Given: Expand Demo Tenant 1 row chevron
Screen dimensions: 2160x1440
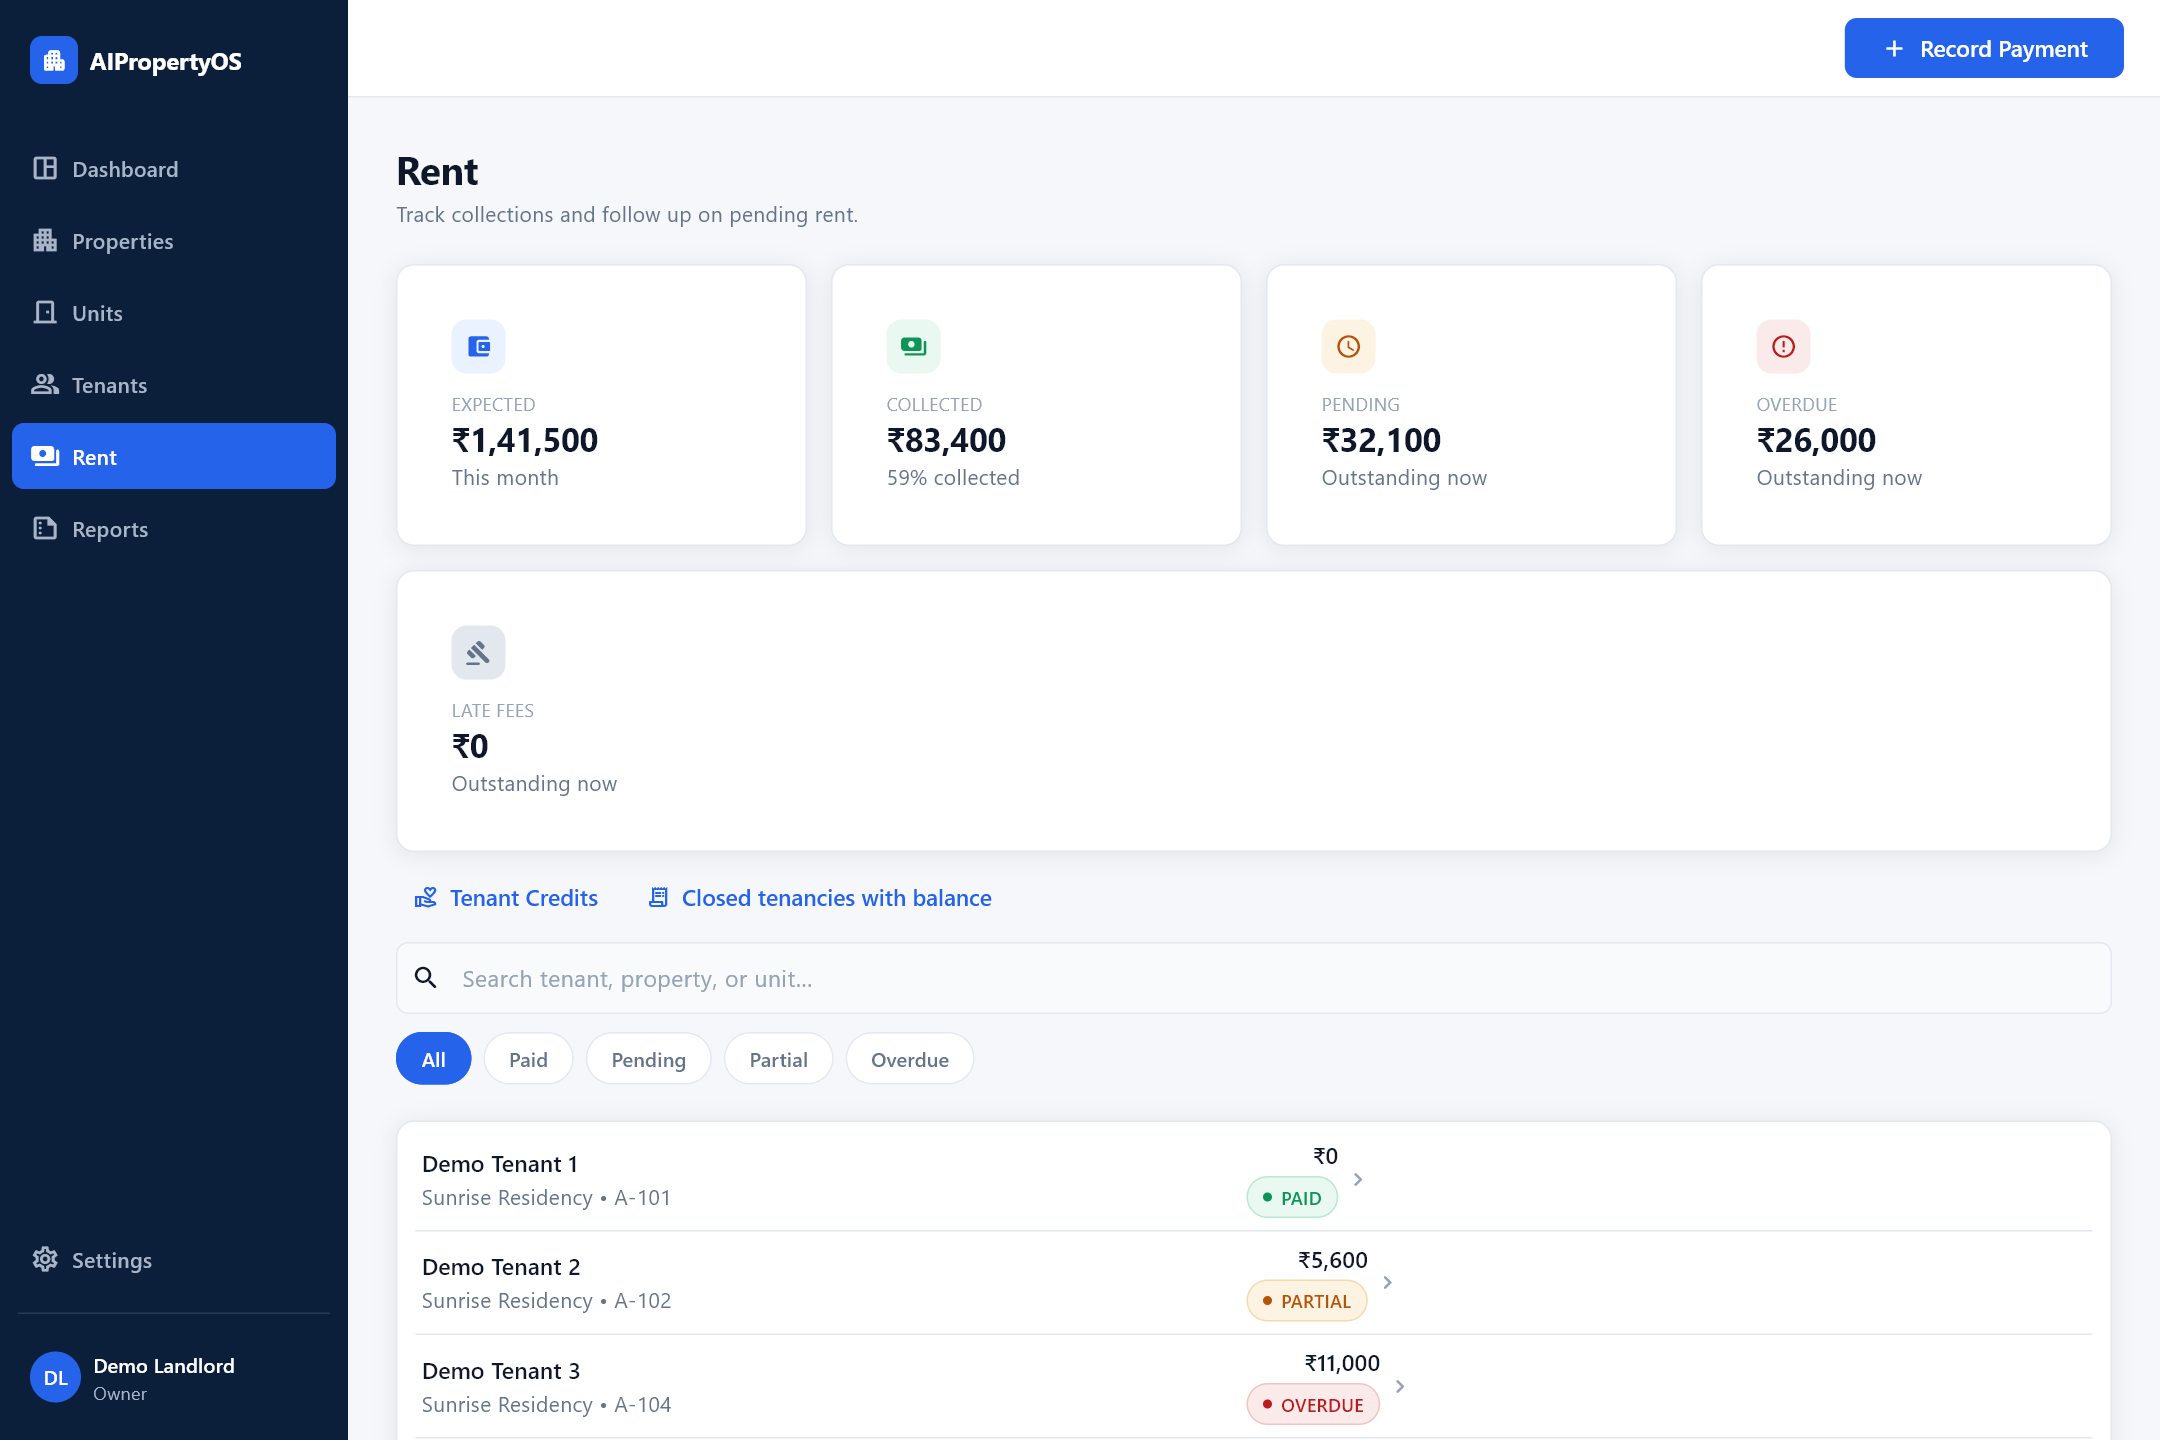Looking at the screenshot, I should pyautogui.click(x=1358, y=1180).
